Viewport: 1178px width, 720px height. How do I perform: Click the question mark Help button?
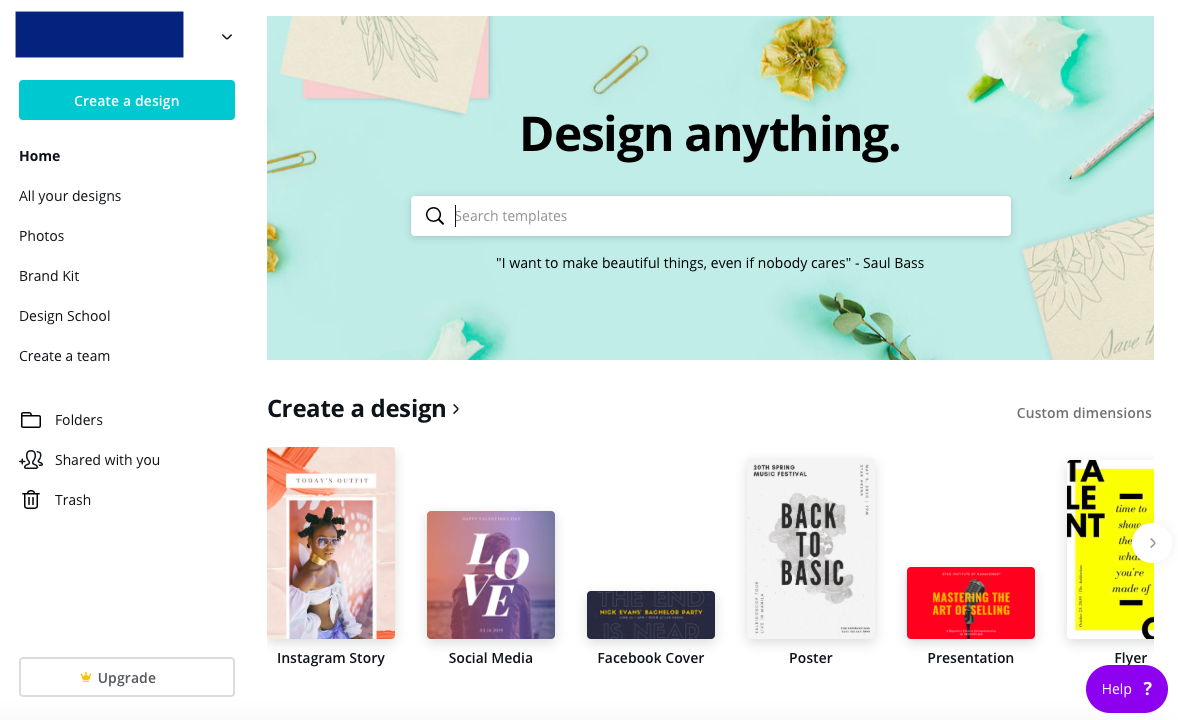click(x=1126, y=688)
